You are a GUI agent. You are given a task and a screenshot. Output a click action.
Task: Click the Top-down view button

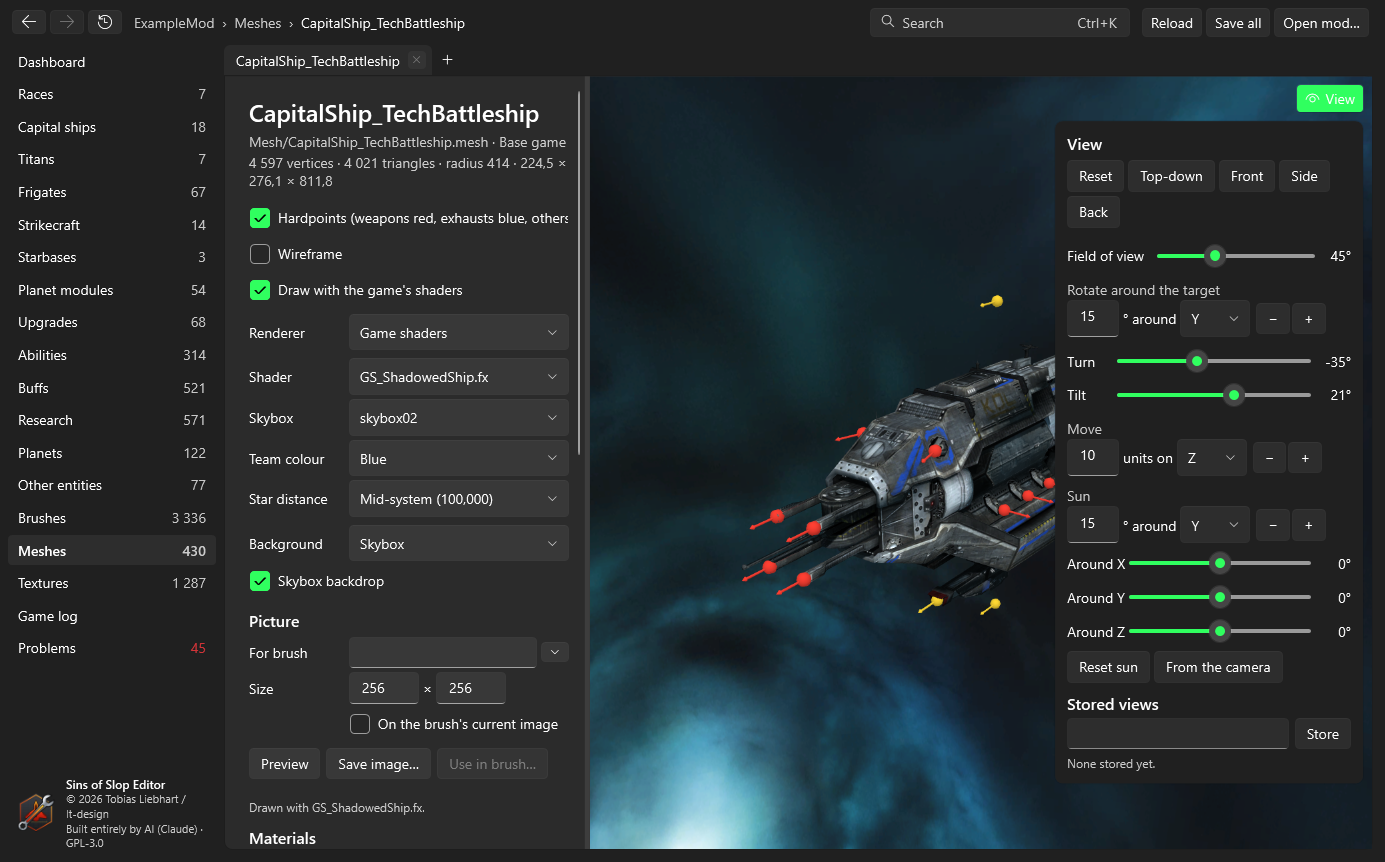click(1171, 176)
